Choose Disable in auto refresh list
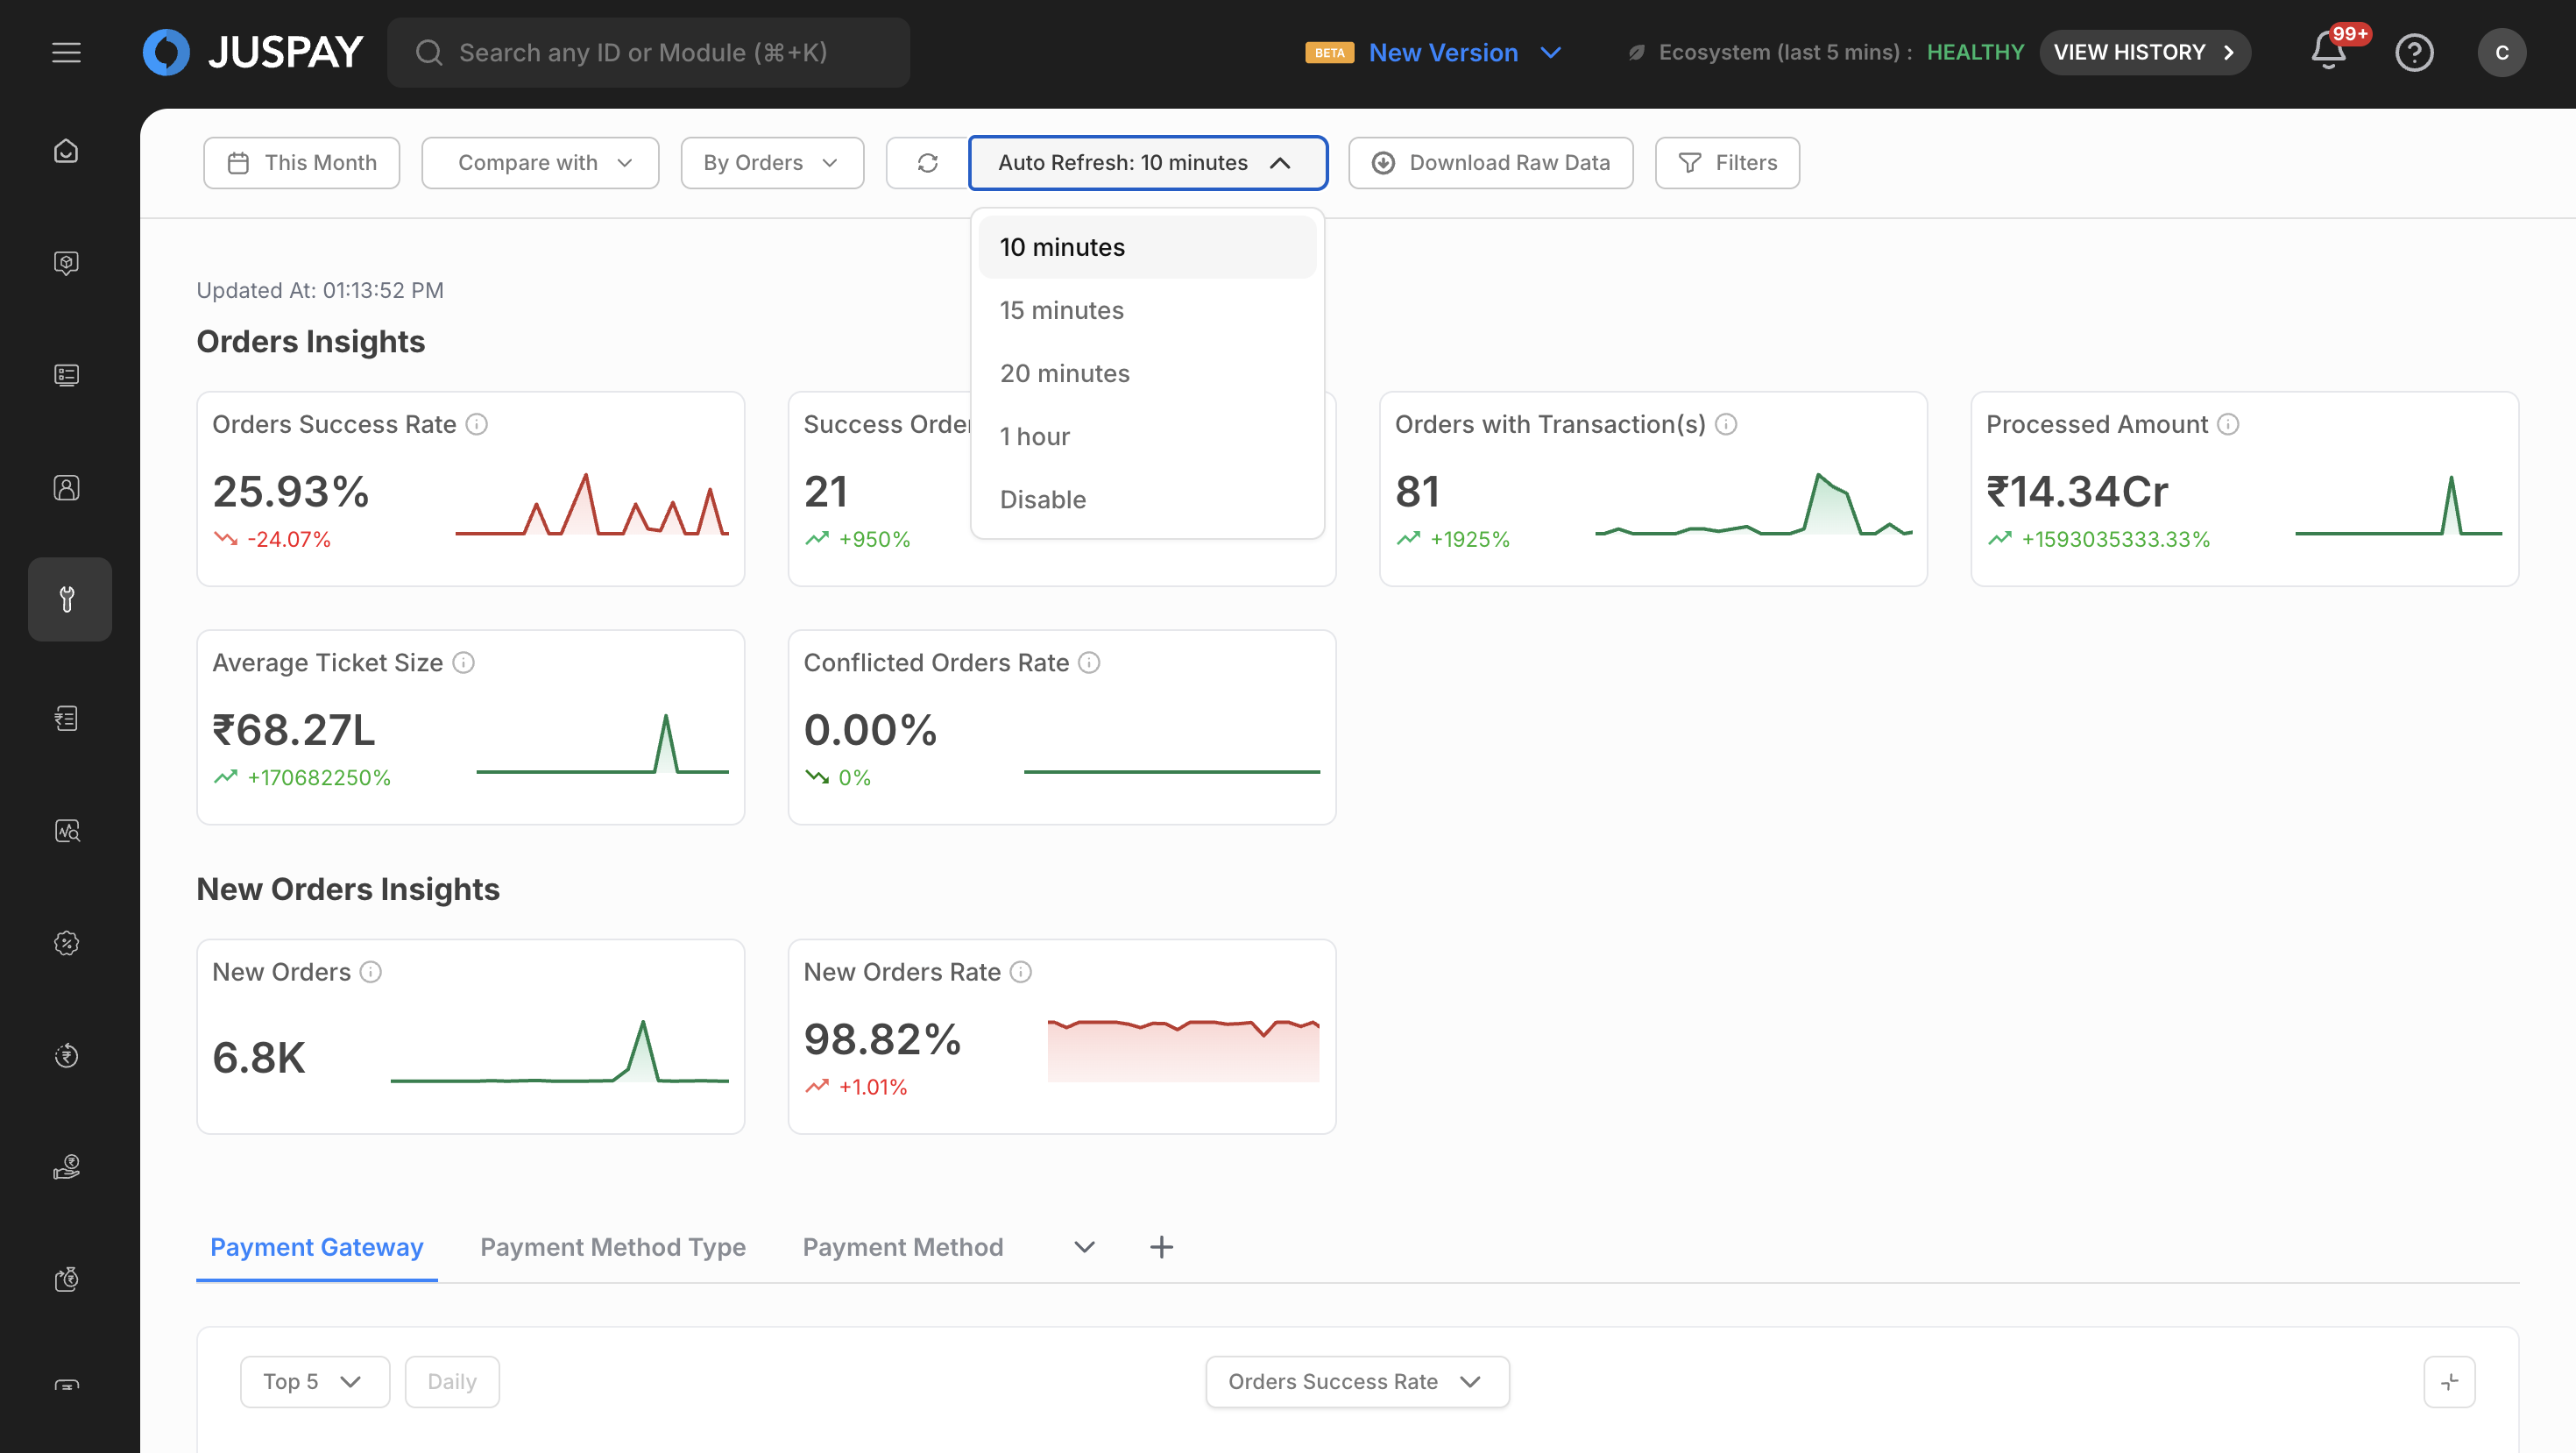Image resolution: width=2576 pixels, height=1453 pixels. (1043, 499)
